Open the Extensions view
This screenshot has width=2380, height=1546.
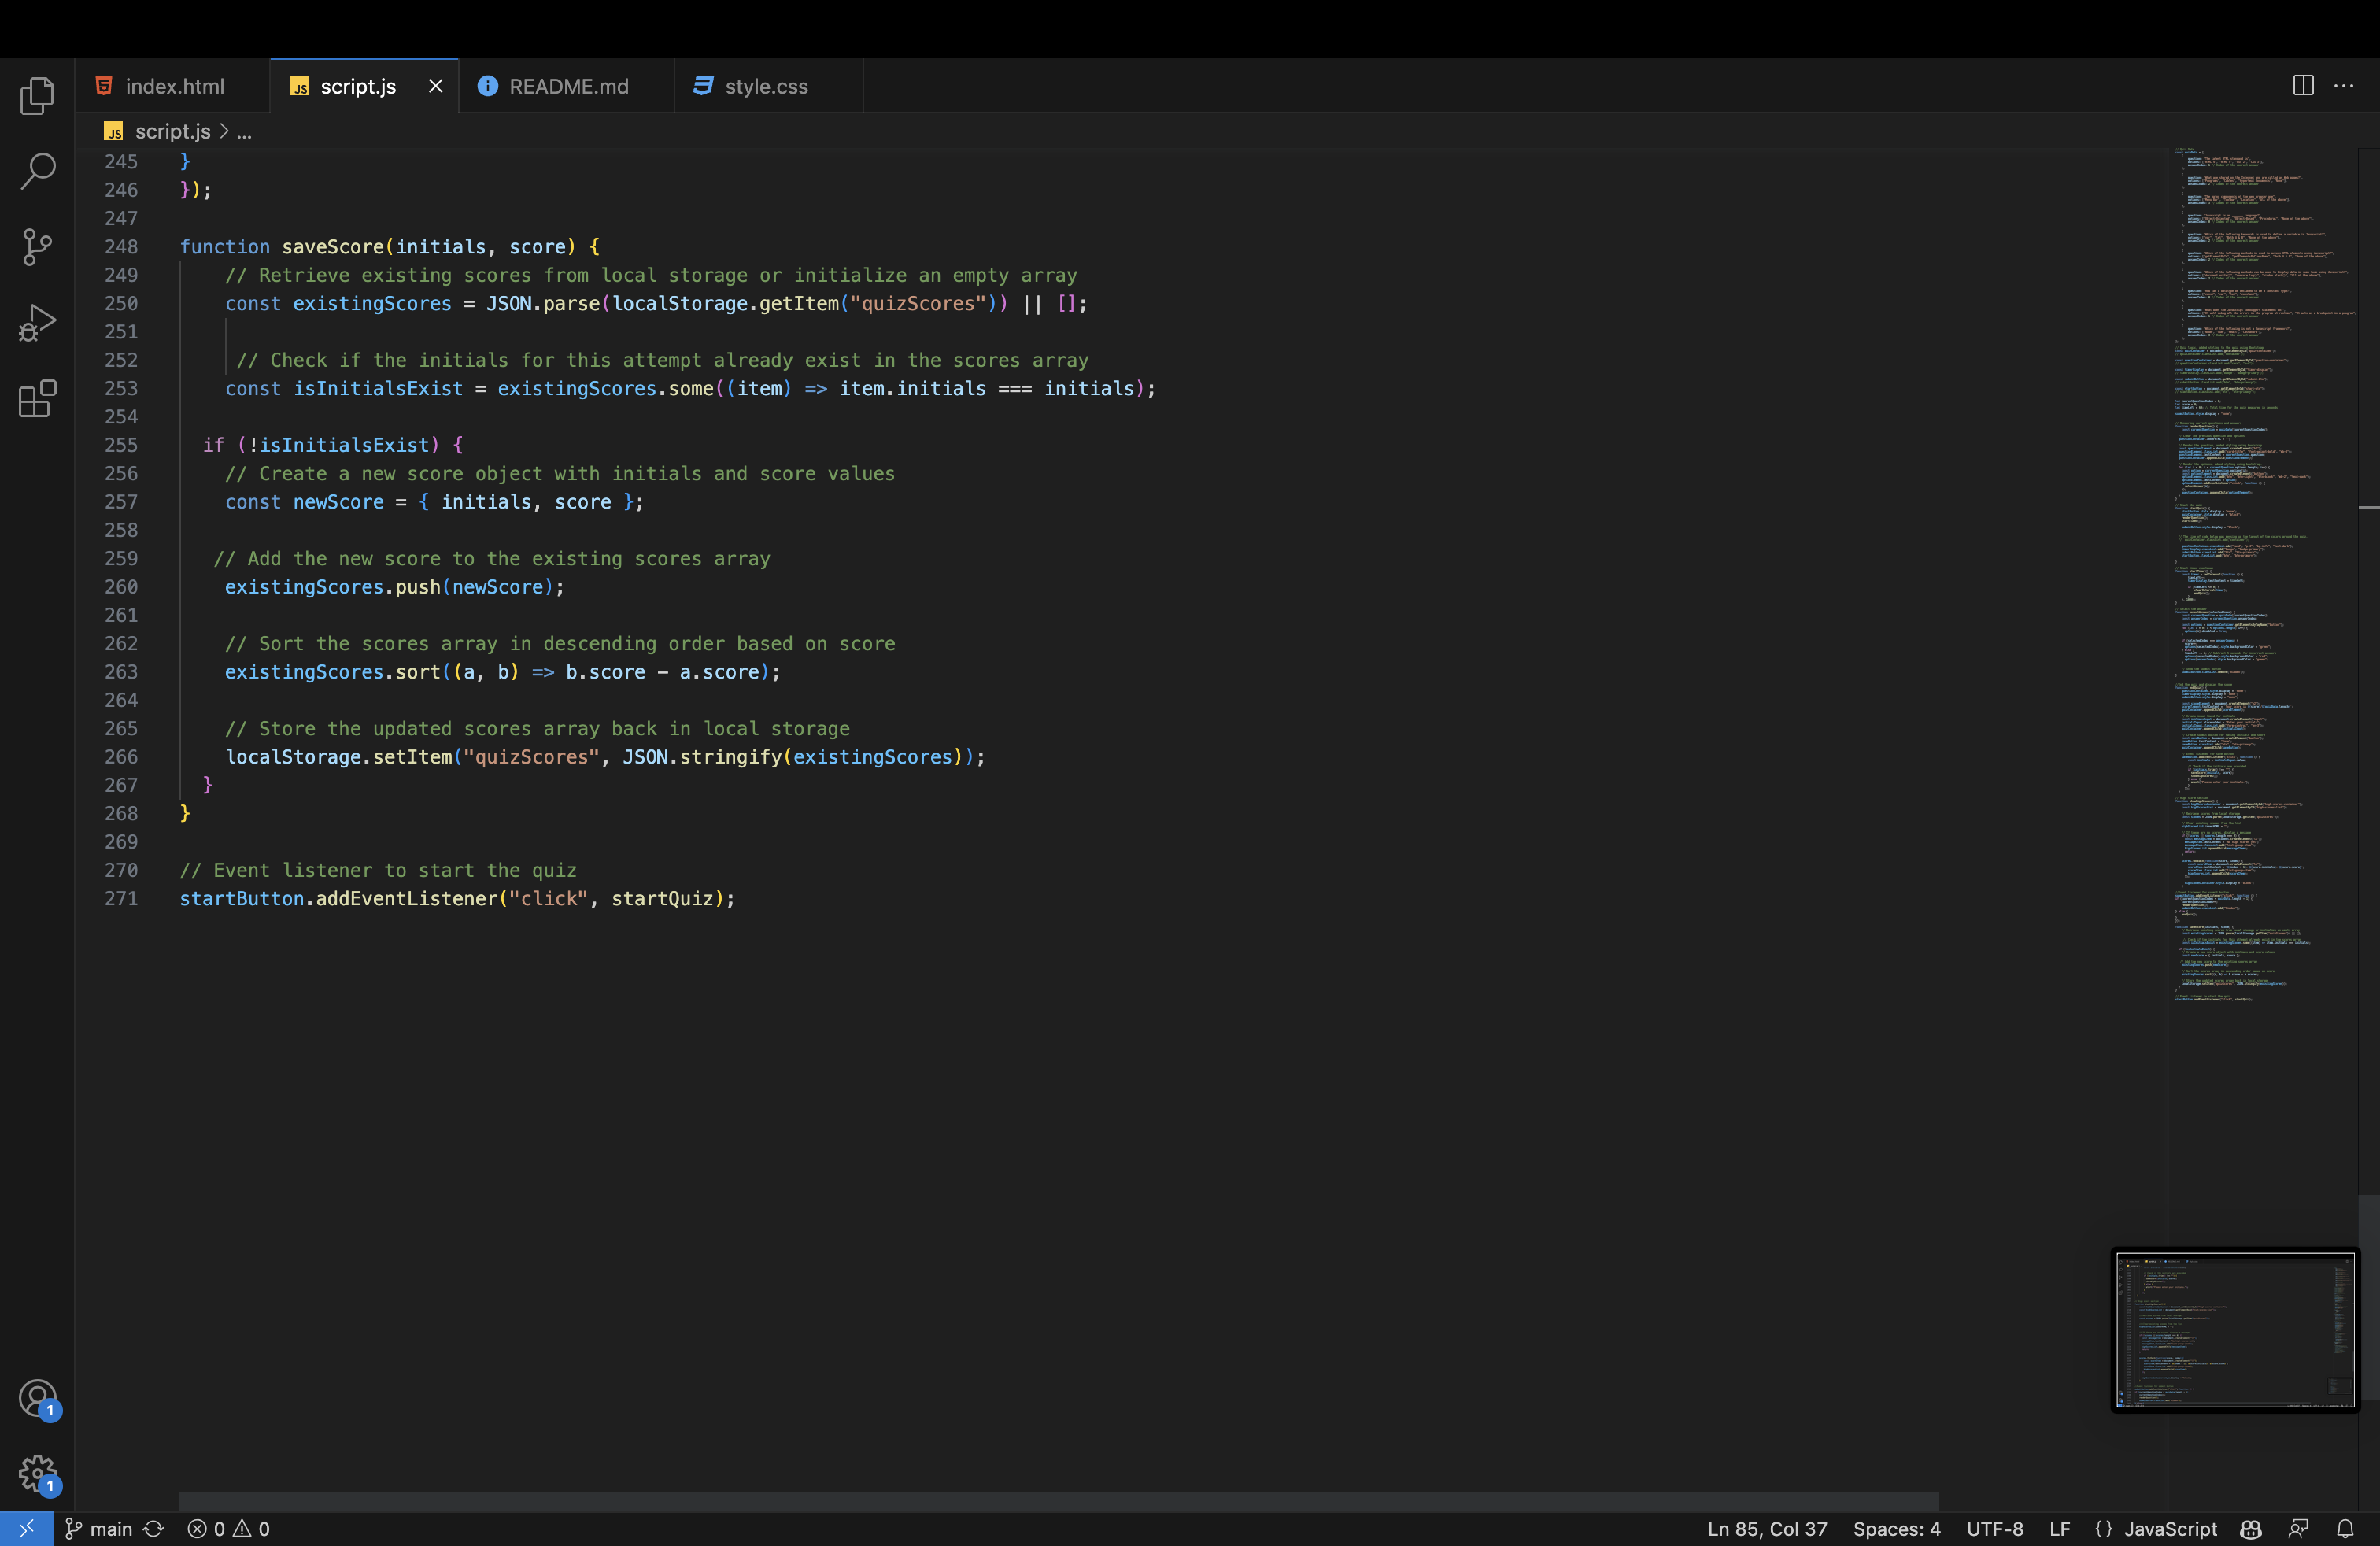(x=37, y=398)
